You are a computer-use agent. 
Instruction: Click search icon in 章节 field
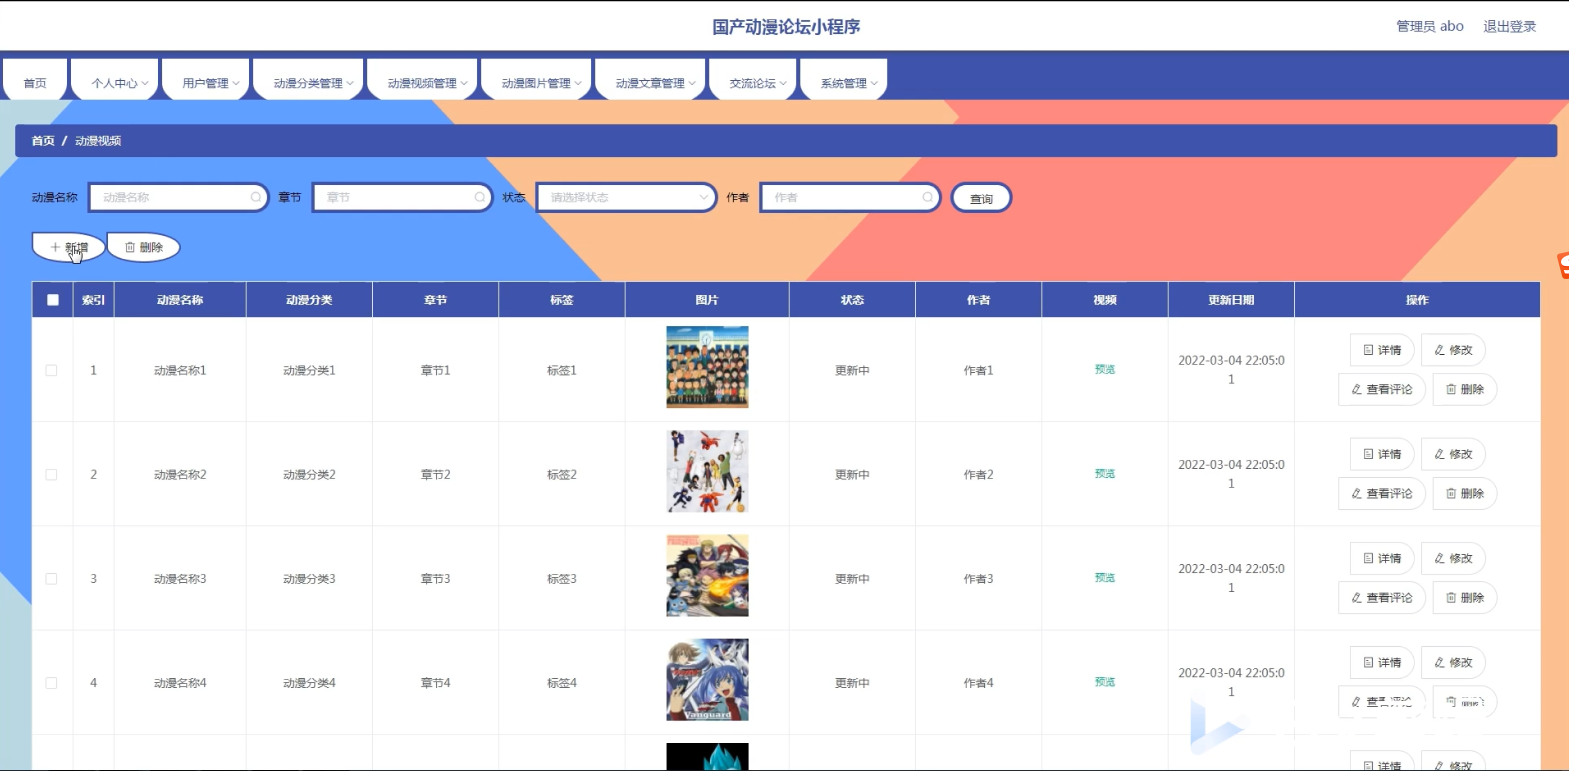tap(480, 198)
